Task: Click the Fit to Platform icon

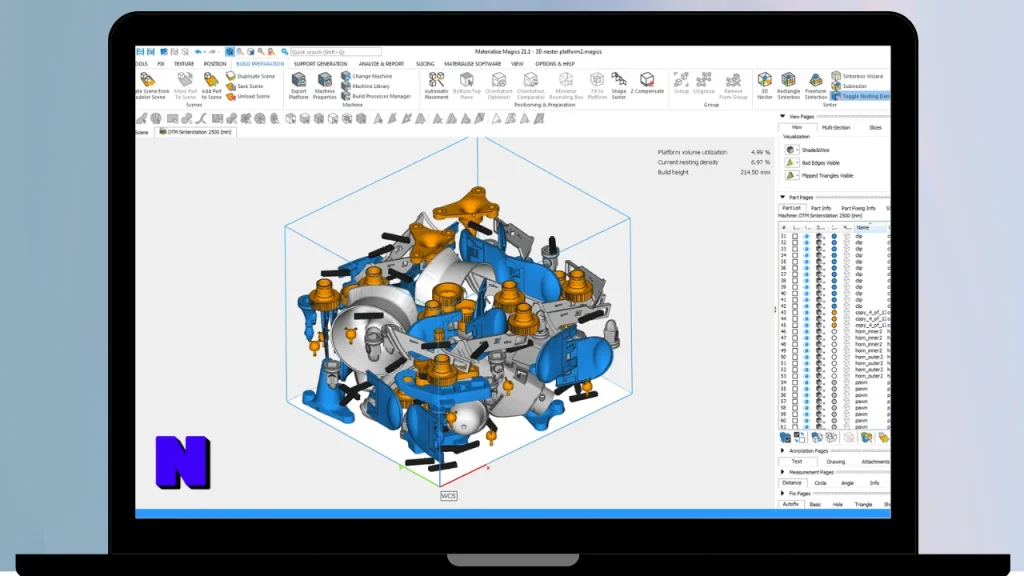Action: [x=597, y=80]
